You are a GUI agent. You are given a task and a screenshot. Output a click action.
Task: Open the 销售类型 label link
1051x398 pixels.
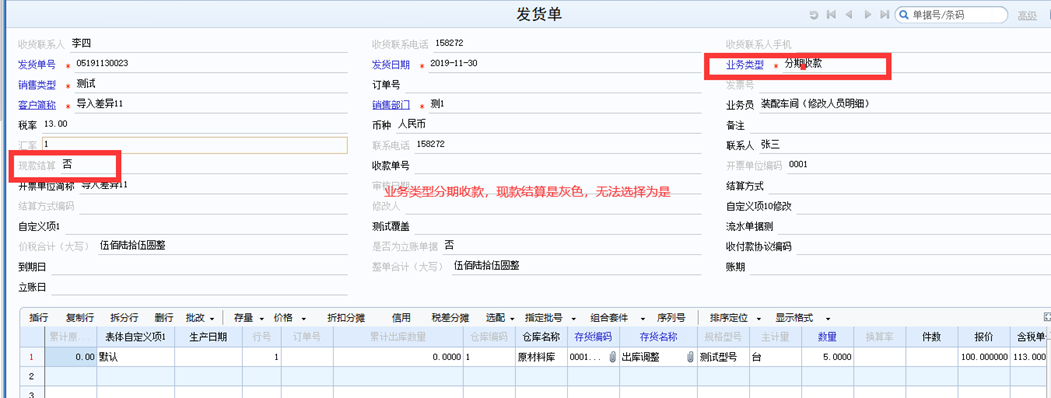(x=36, y=85)
